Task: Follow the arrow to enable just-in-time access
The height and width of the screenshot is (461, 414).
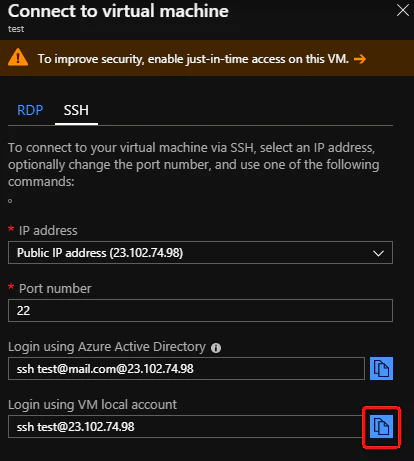Action: pyautogui.click(x=360, y=59)
